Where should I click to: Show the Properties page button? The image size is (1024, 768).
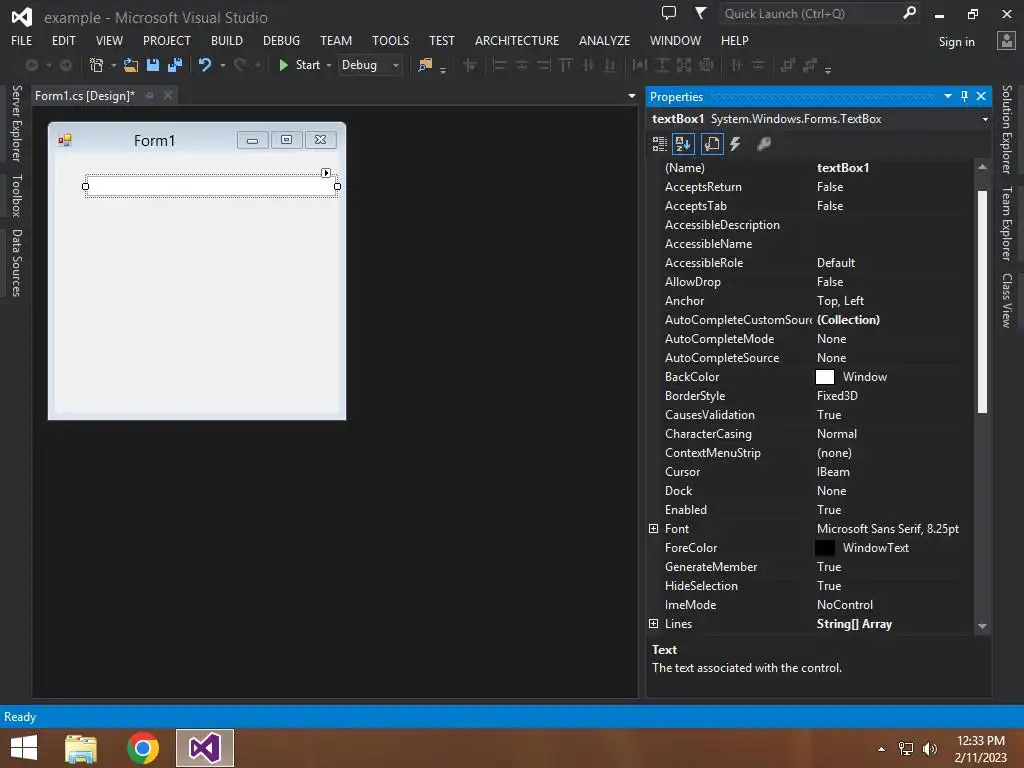pyautogui.click(x=712, y=144)
